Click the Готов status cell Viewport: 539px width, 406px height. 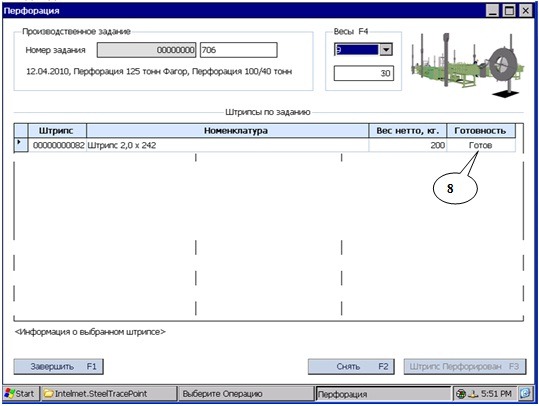(481, 145)
